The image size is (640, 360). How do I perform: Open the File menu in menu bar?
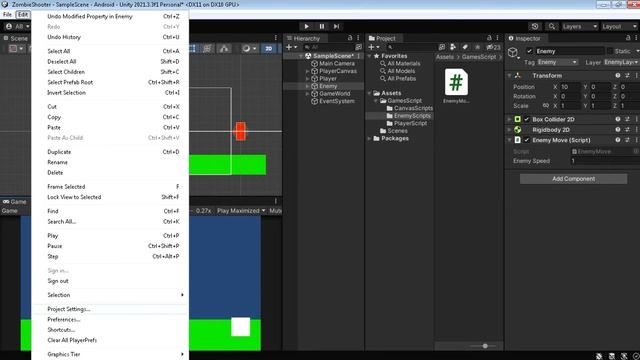coord(7,15)
